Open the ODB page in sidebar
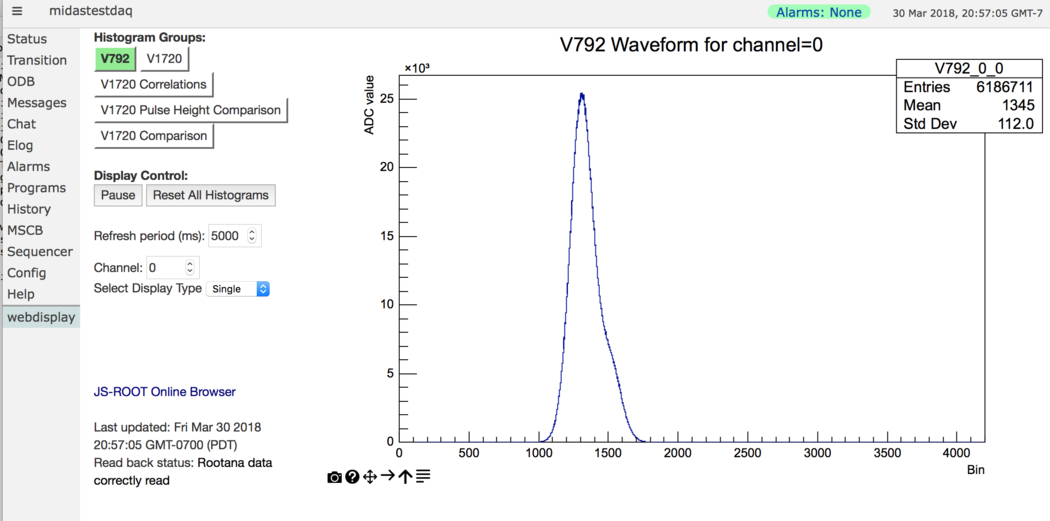The height and width of the screenshot is (521, 1050). (x=21, y=81)
